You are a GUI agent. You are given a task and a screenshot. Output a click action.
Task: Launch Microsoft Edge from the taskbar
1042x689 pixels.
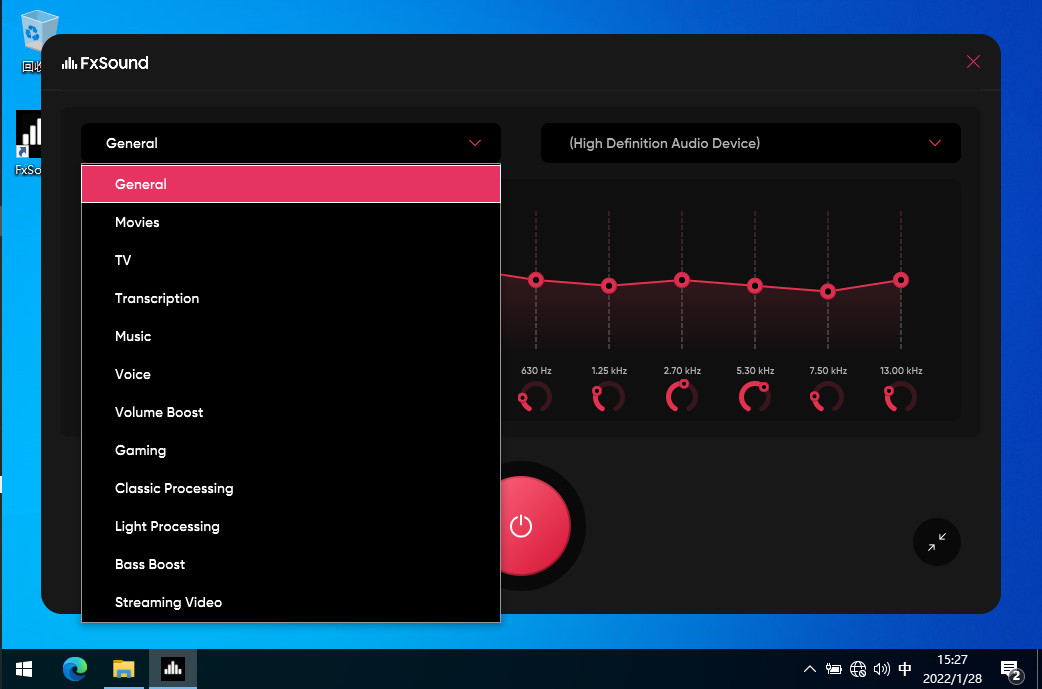pyautogui.click(x=75, y=669)
